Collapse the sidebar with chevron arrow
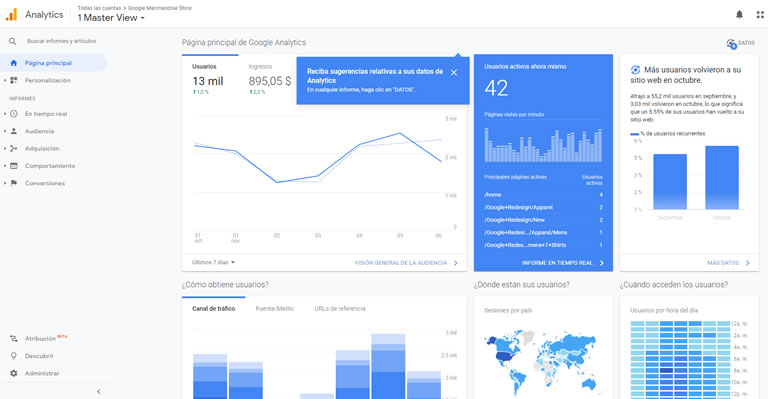Screen dimensions: 768x399 pyautogui.click(x=98, y=391)
